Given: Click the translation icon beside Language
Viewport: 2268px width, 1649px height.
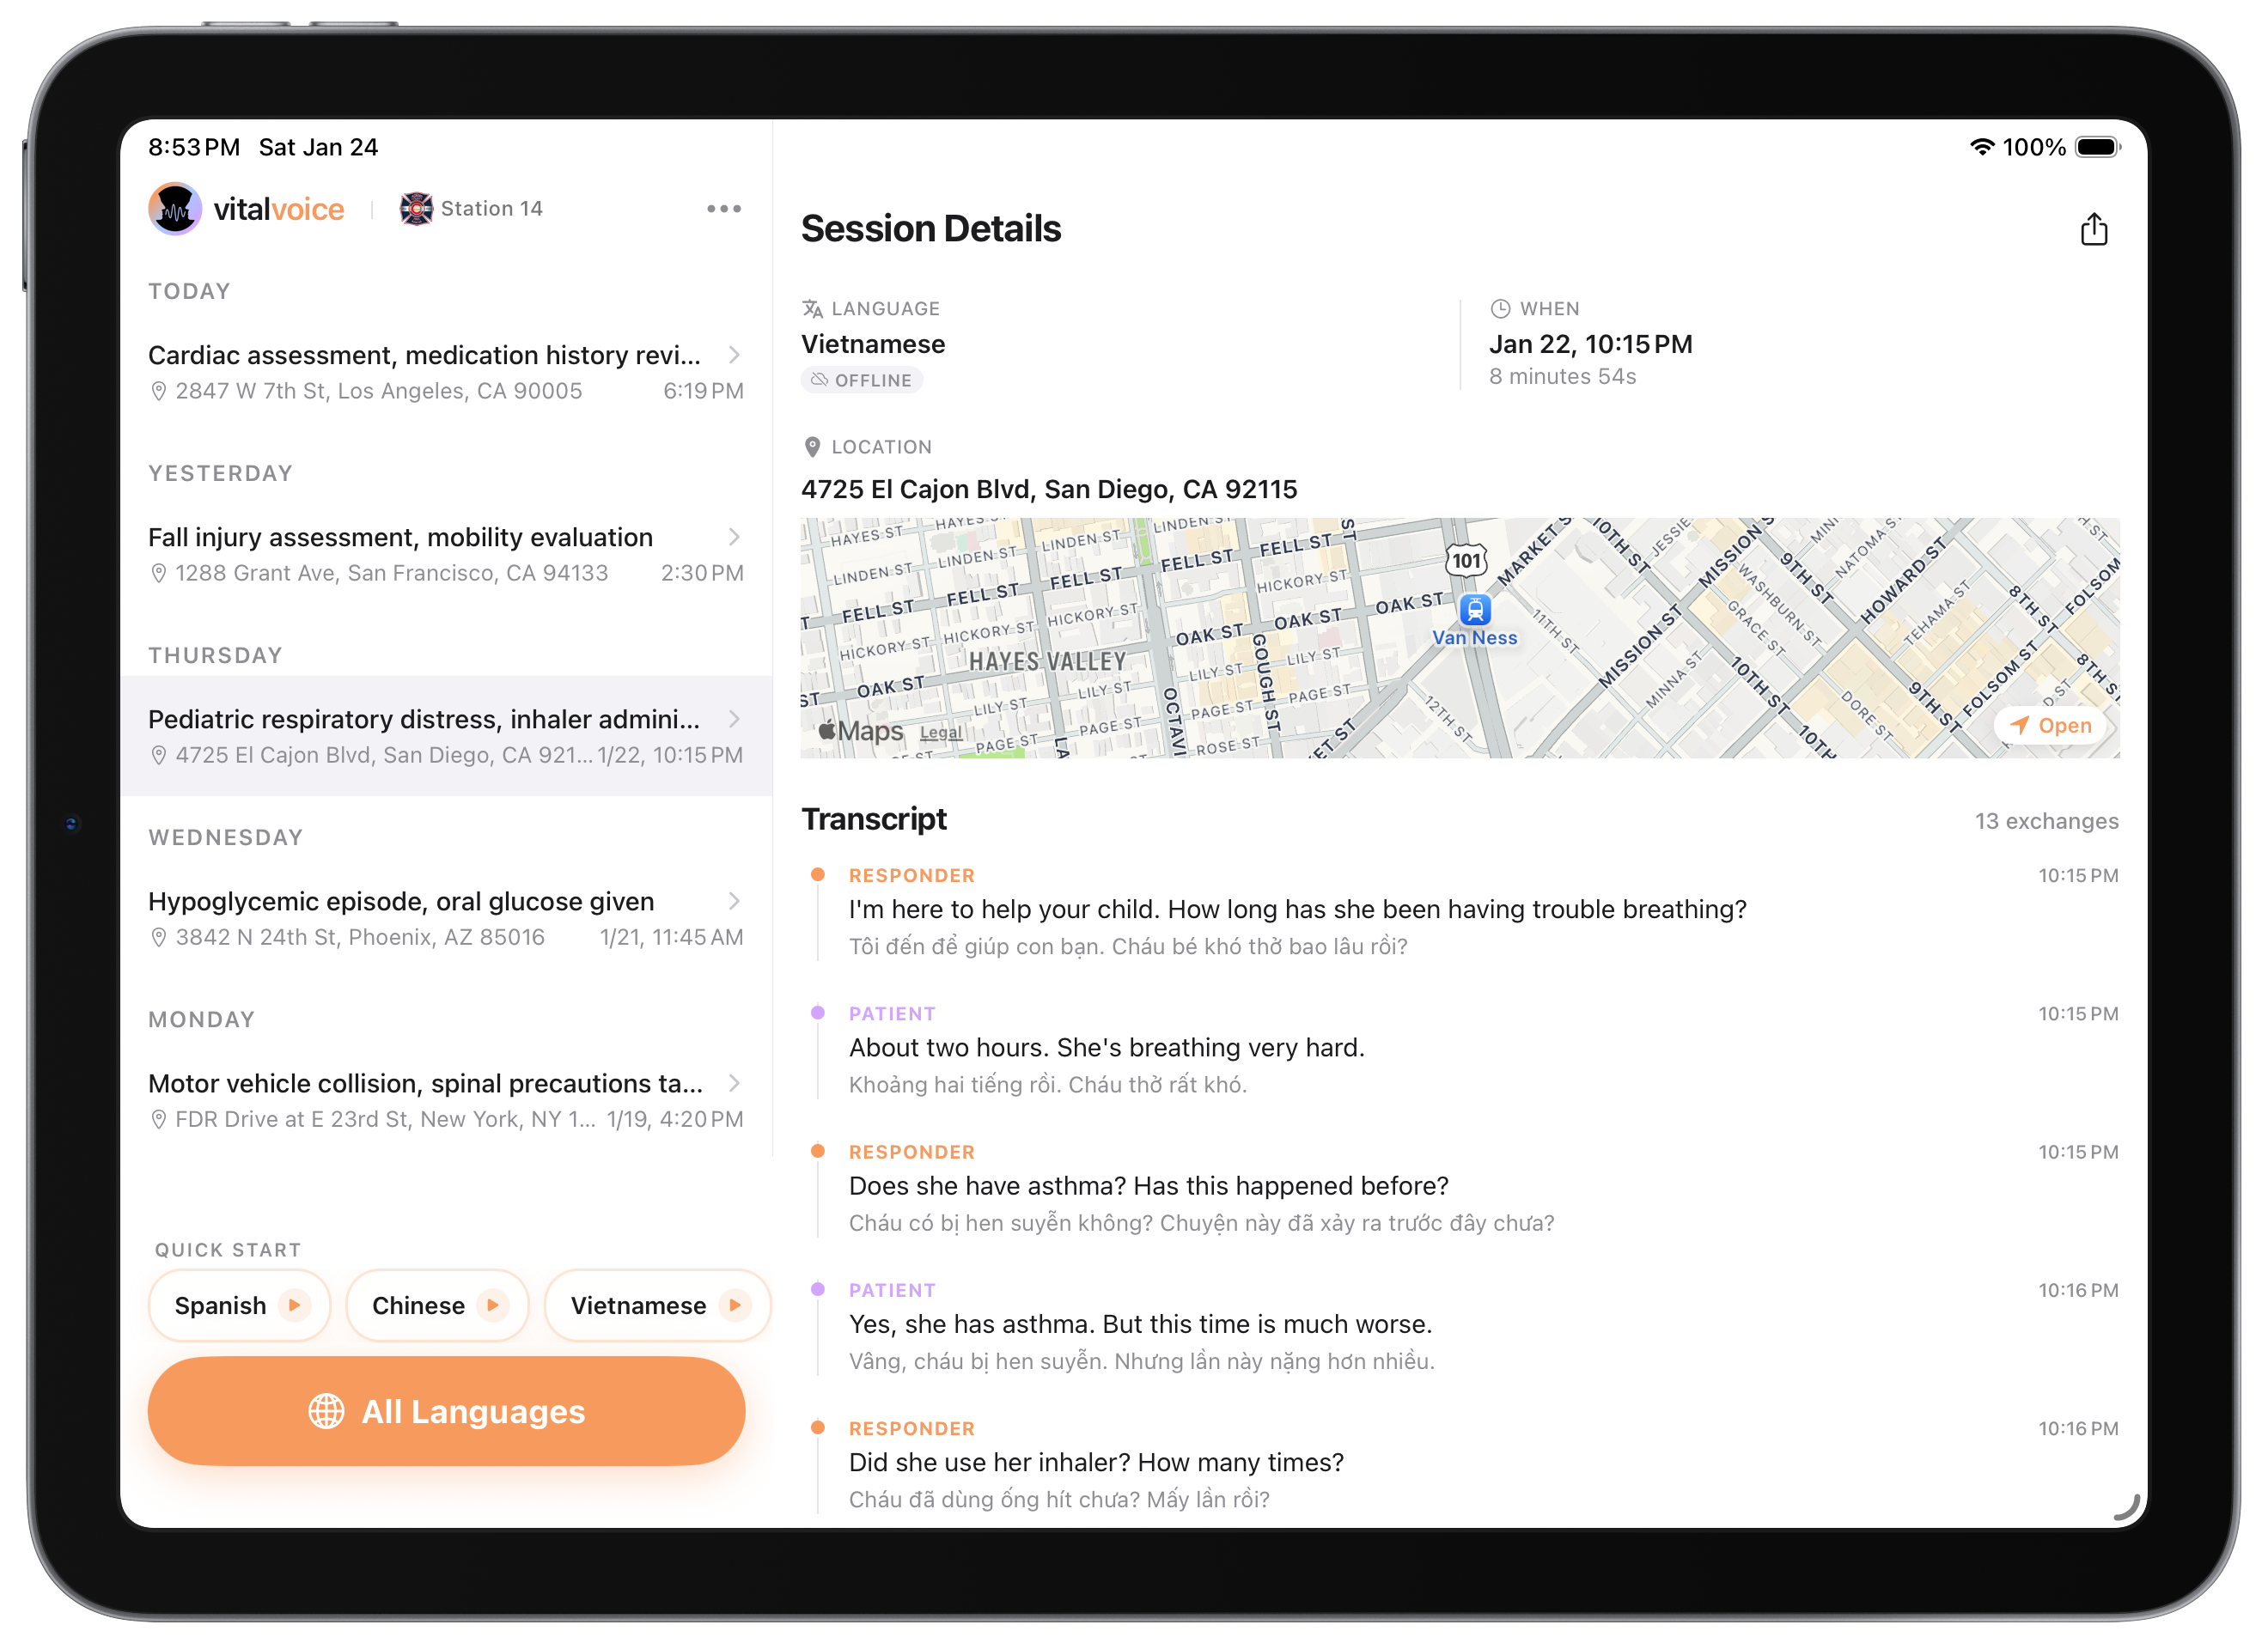Looking at the screenshot, I should pos(812,308).
